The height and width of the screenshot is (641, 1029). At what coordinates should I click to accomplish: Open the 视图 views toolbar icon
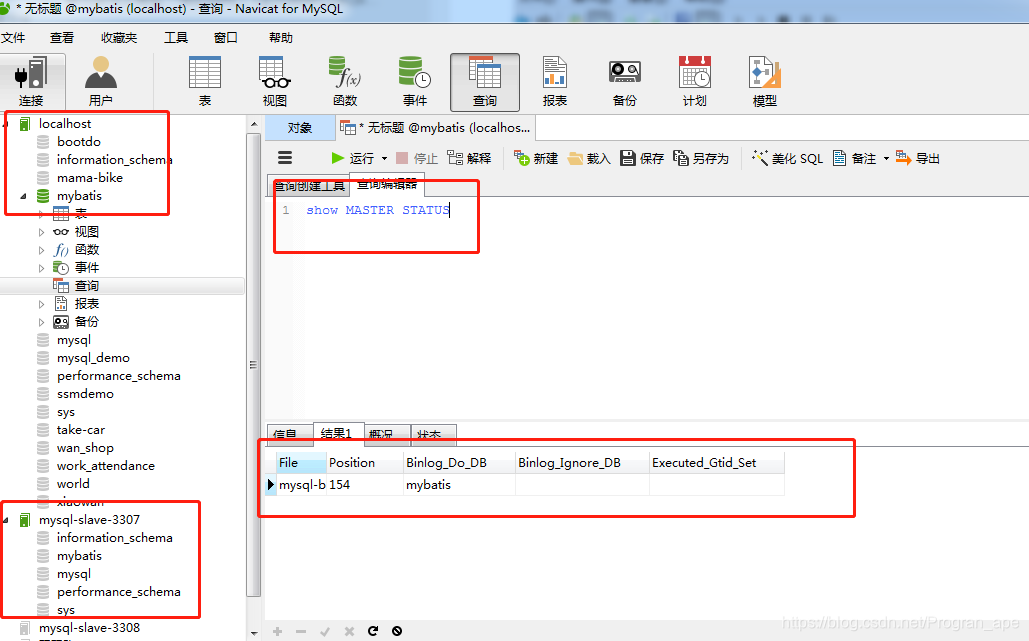[x=274, y=82]
